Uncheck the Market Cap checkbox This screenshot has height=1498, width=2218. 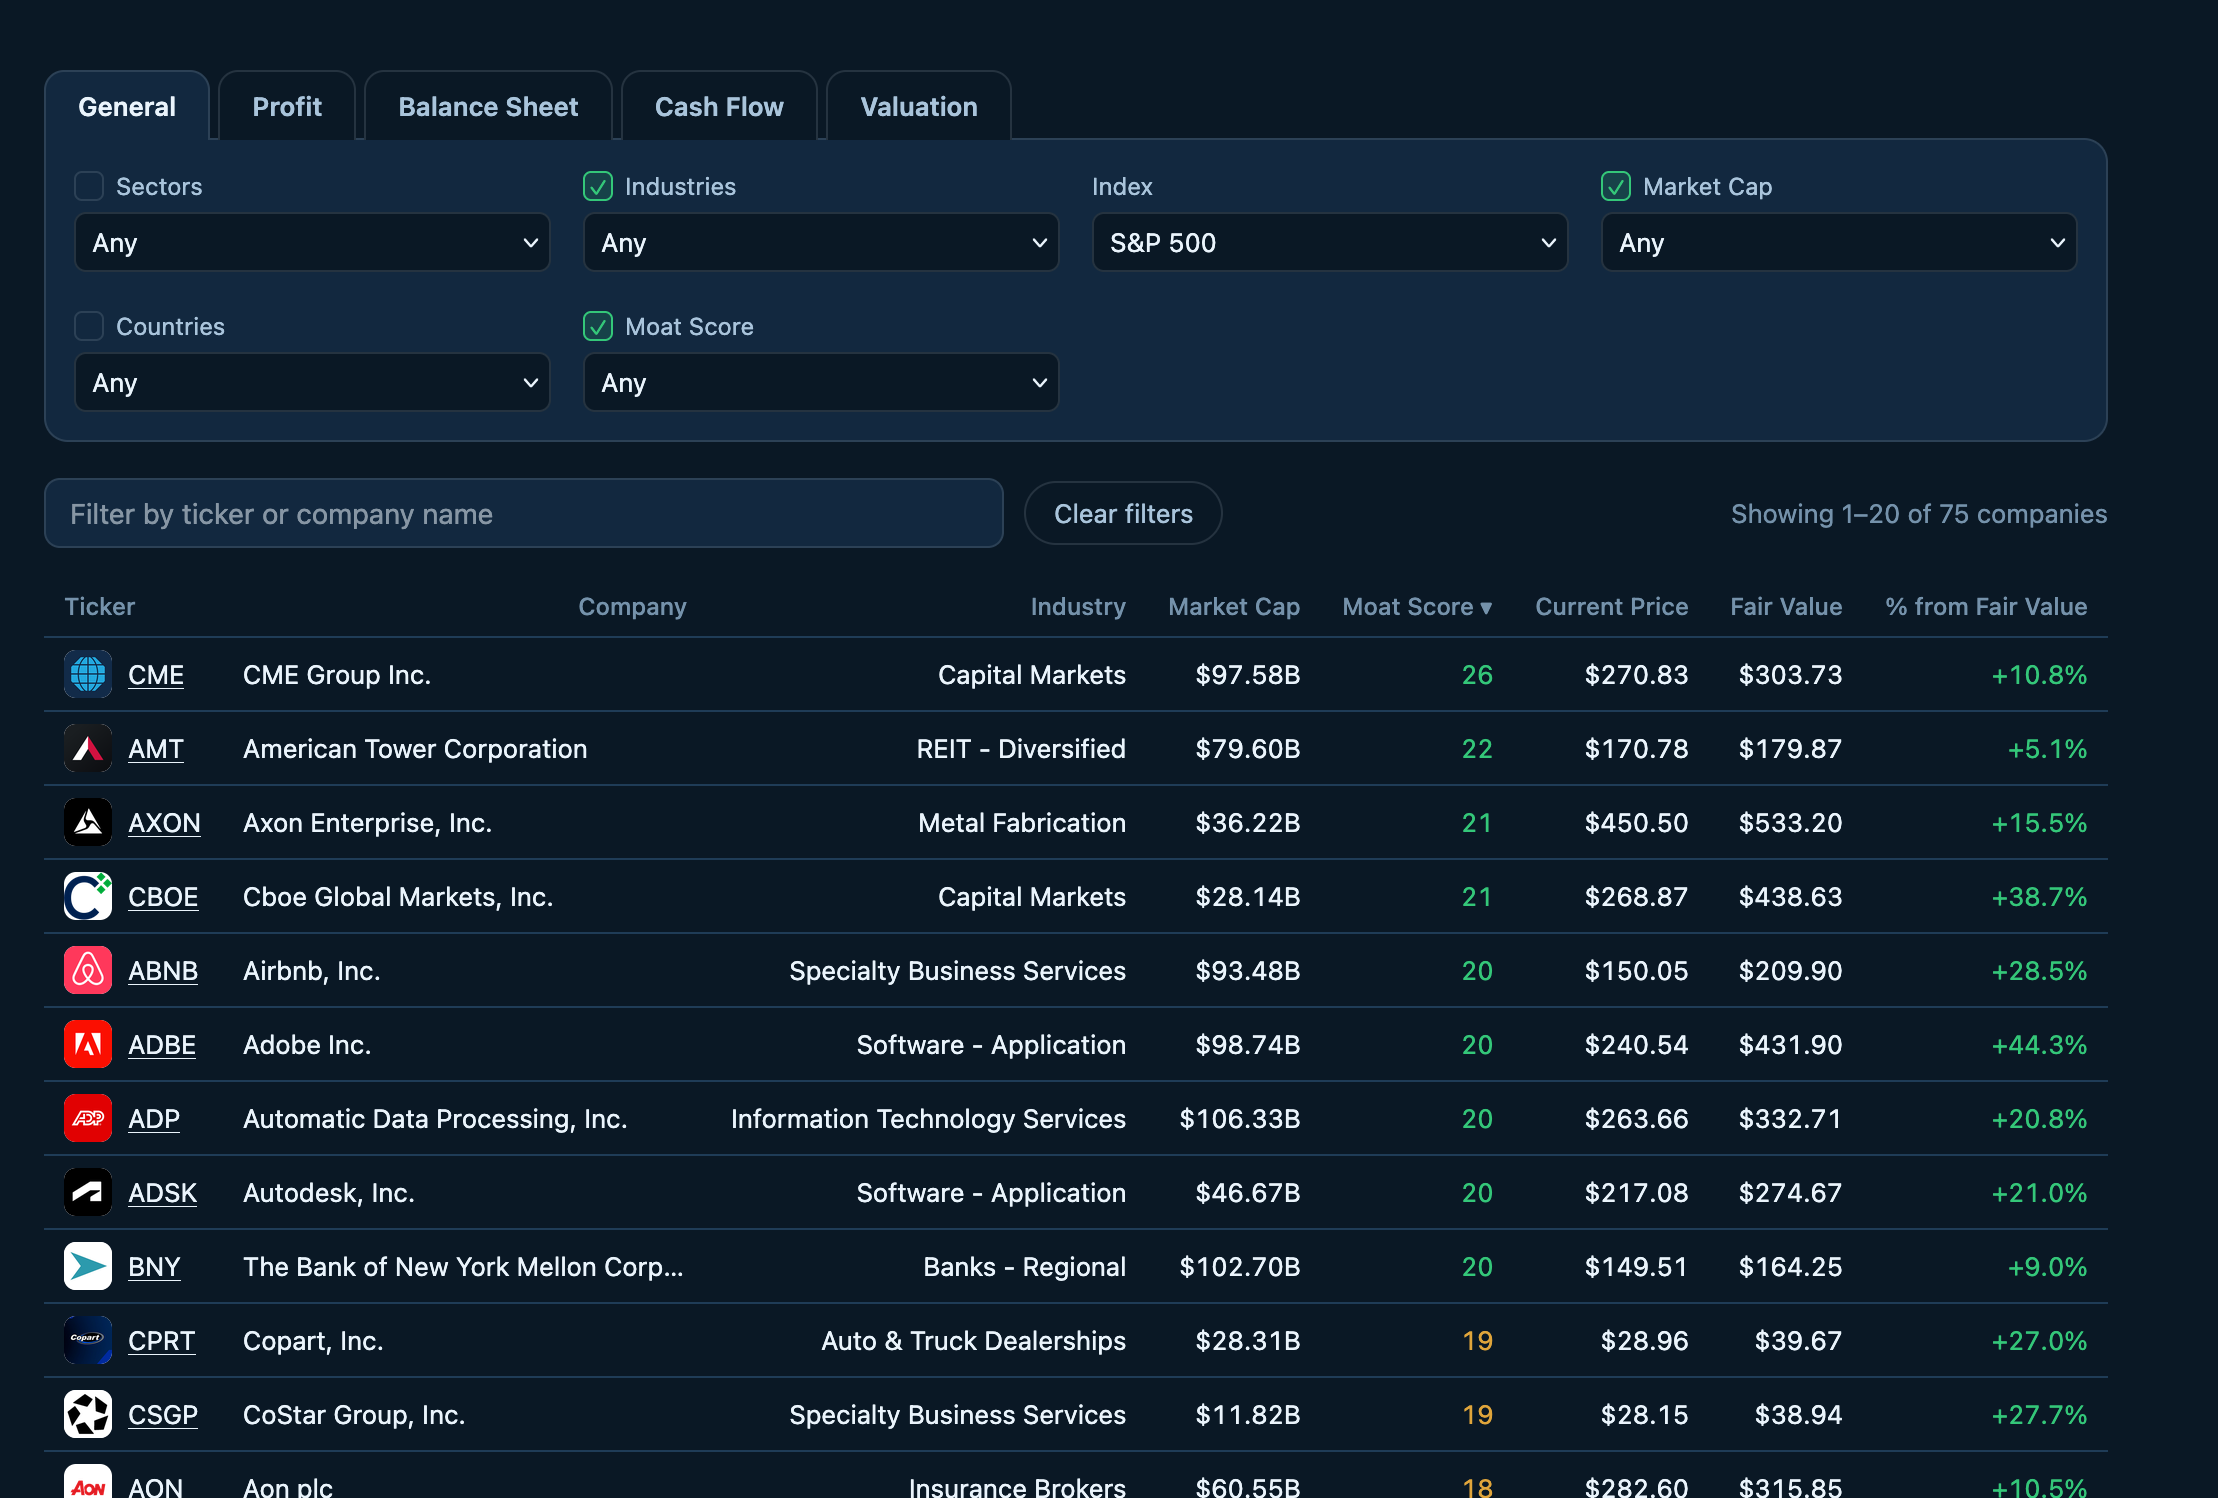point(1616,186)
